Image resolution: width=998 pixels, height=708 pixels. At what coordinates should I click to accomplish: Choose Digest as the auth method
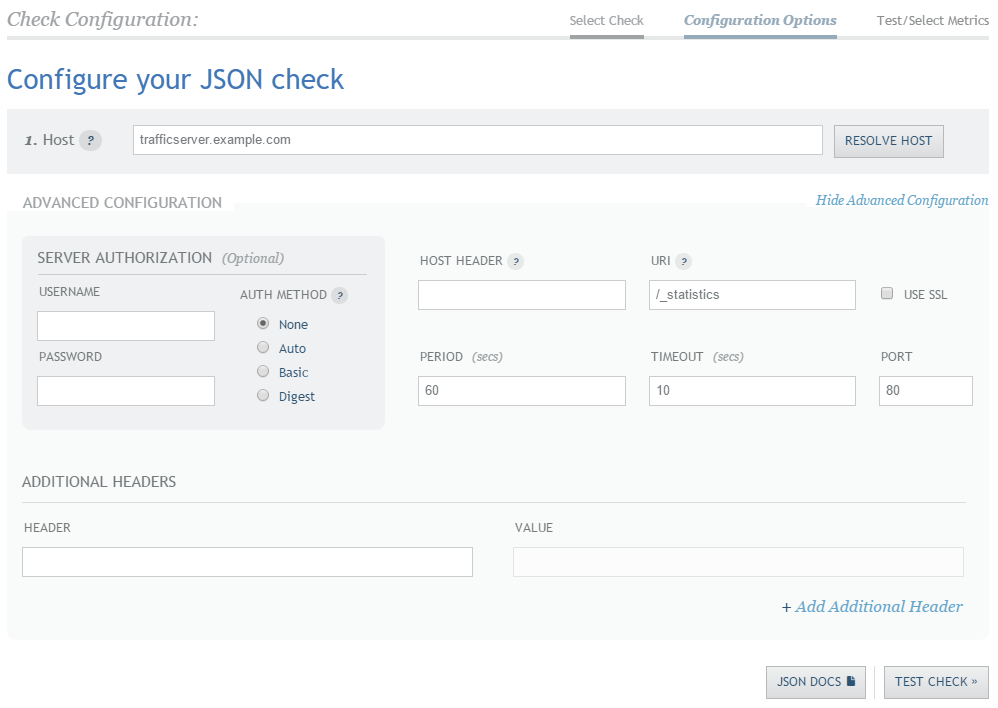262,395
